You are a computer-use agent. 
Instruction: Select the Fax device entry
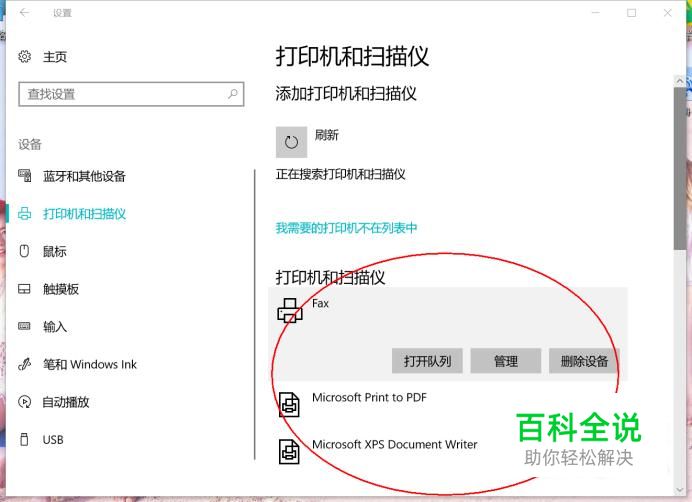(448, 334)
